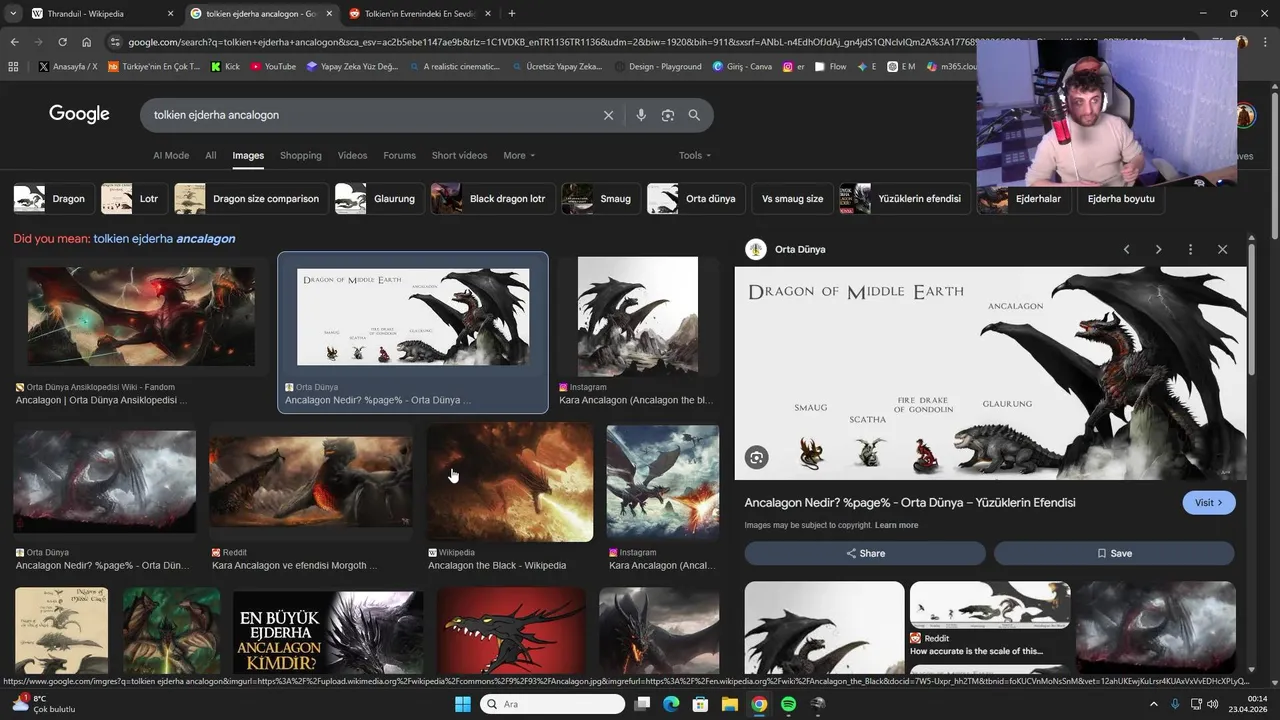This screenshot has height=720, width=1280.
Task: Click the Save button in preview
Action: 1114,553
